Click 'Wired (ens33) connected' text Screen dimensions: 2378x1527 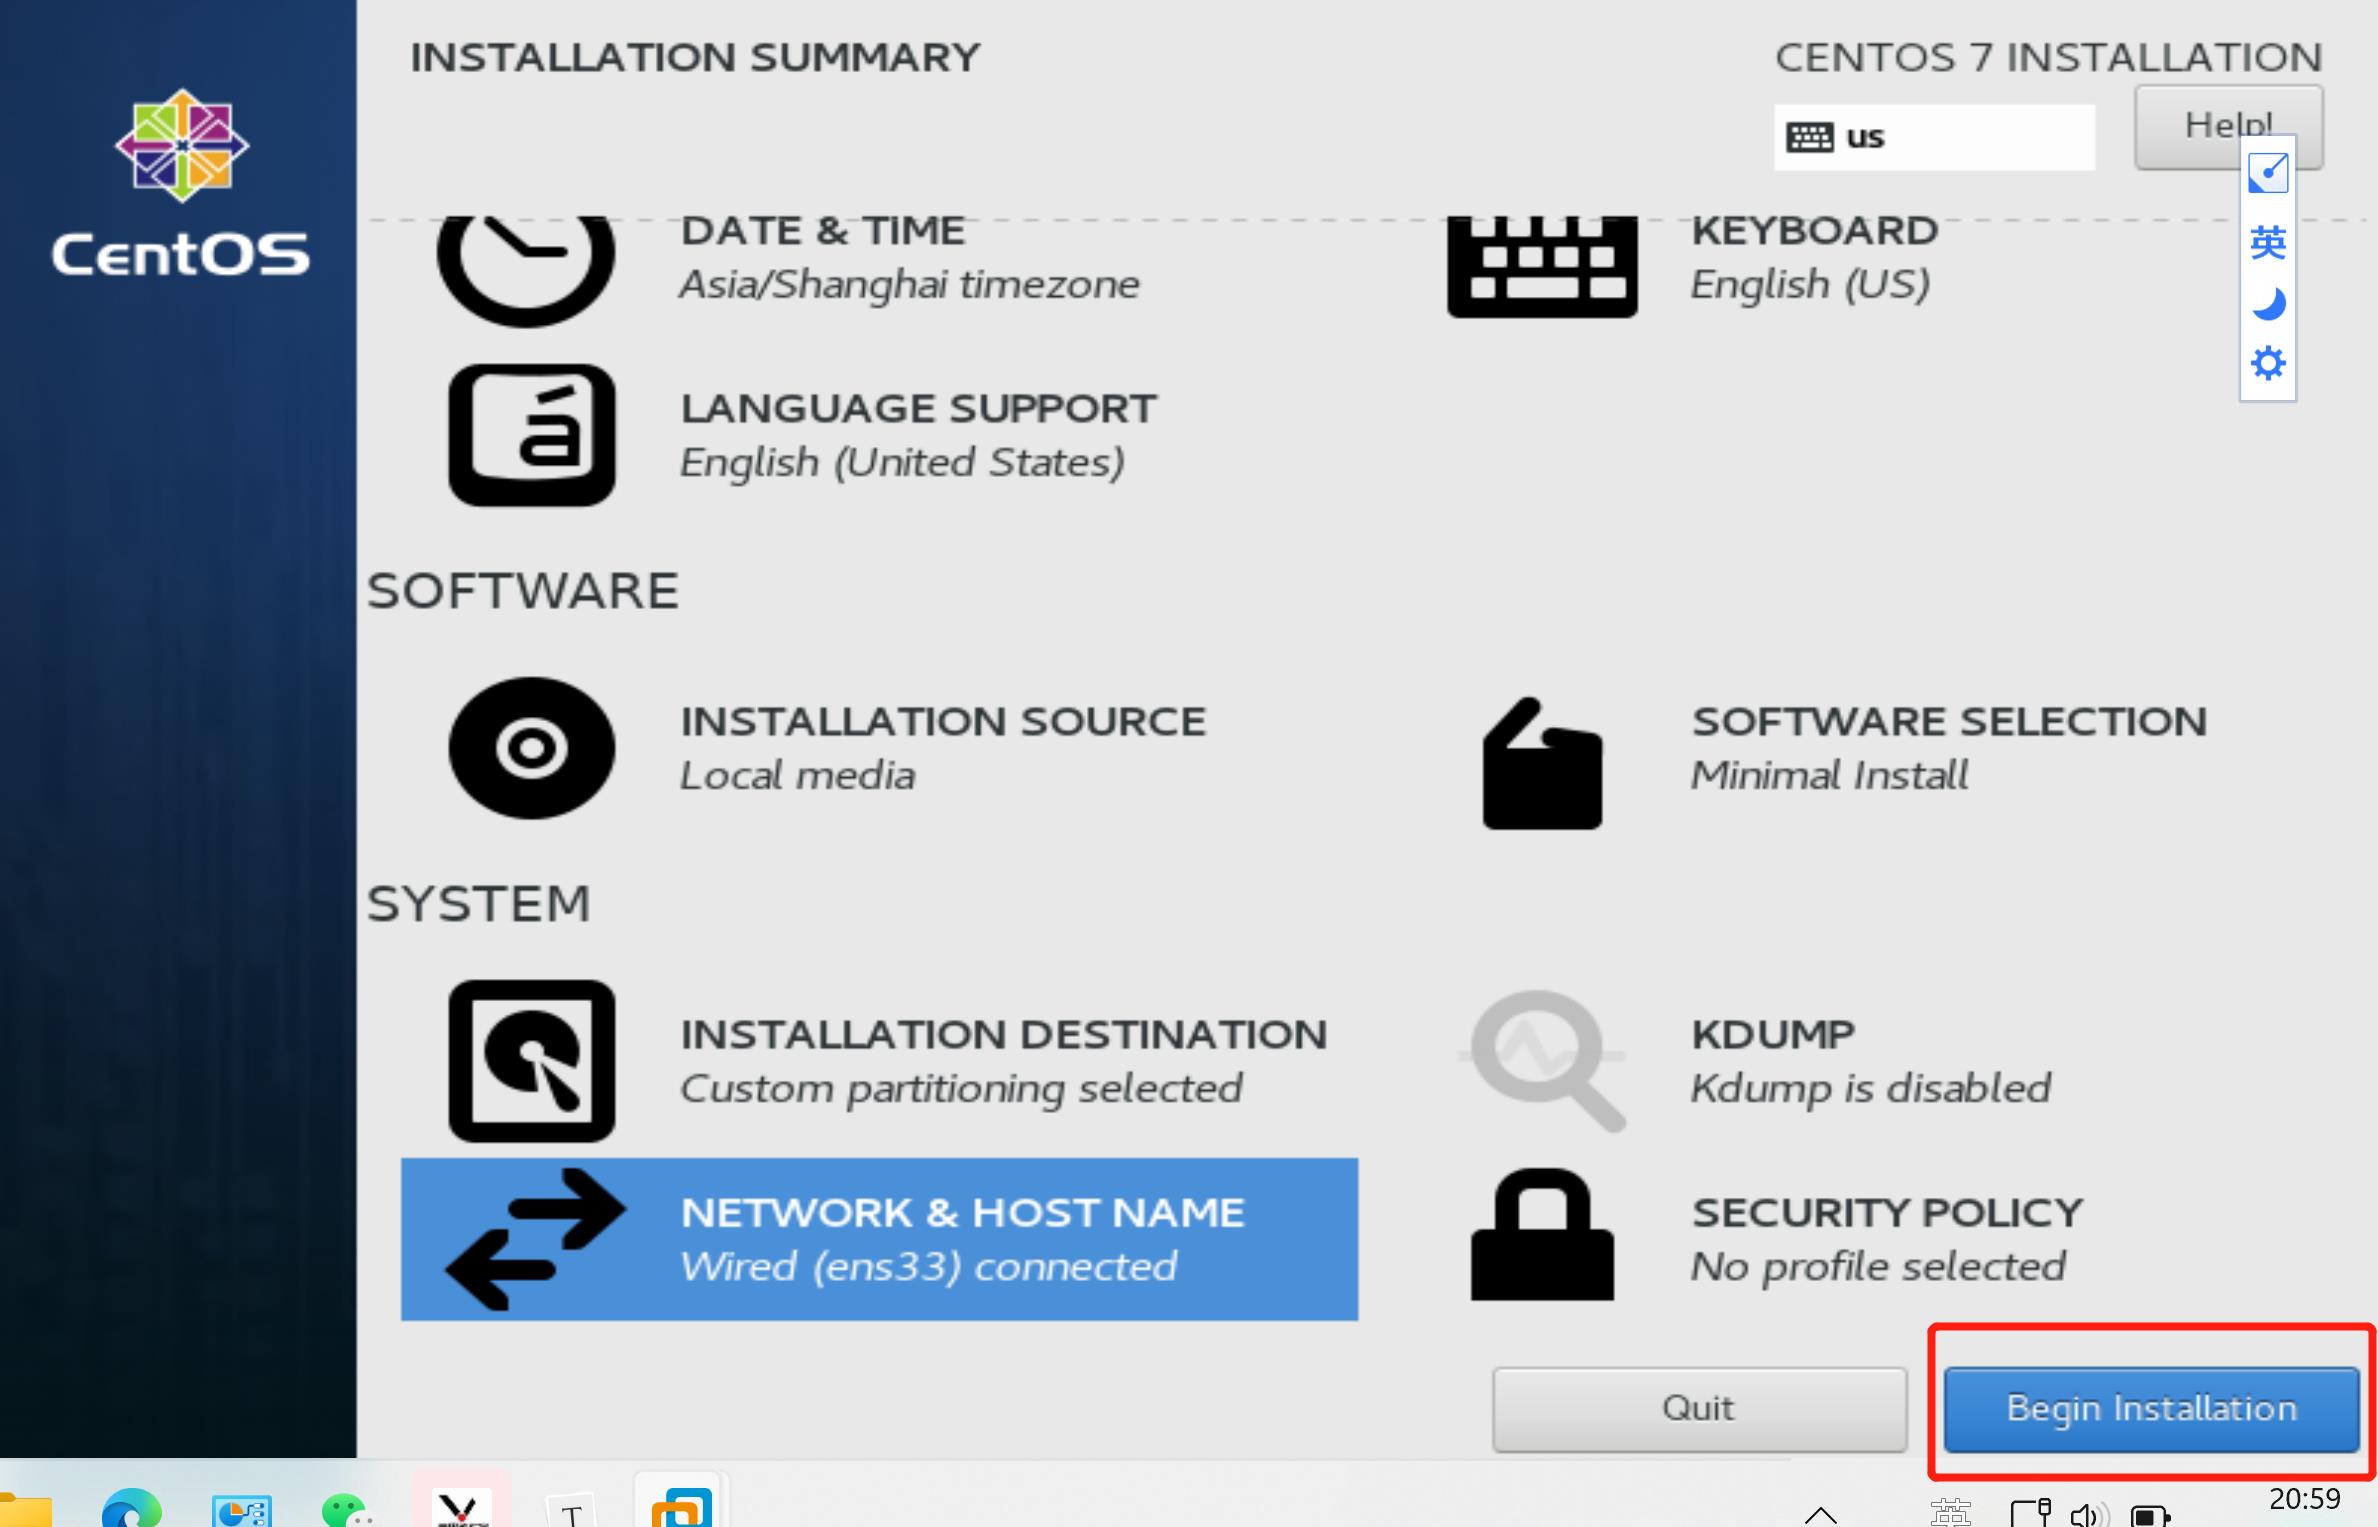click(929, 1267)
